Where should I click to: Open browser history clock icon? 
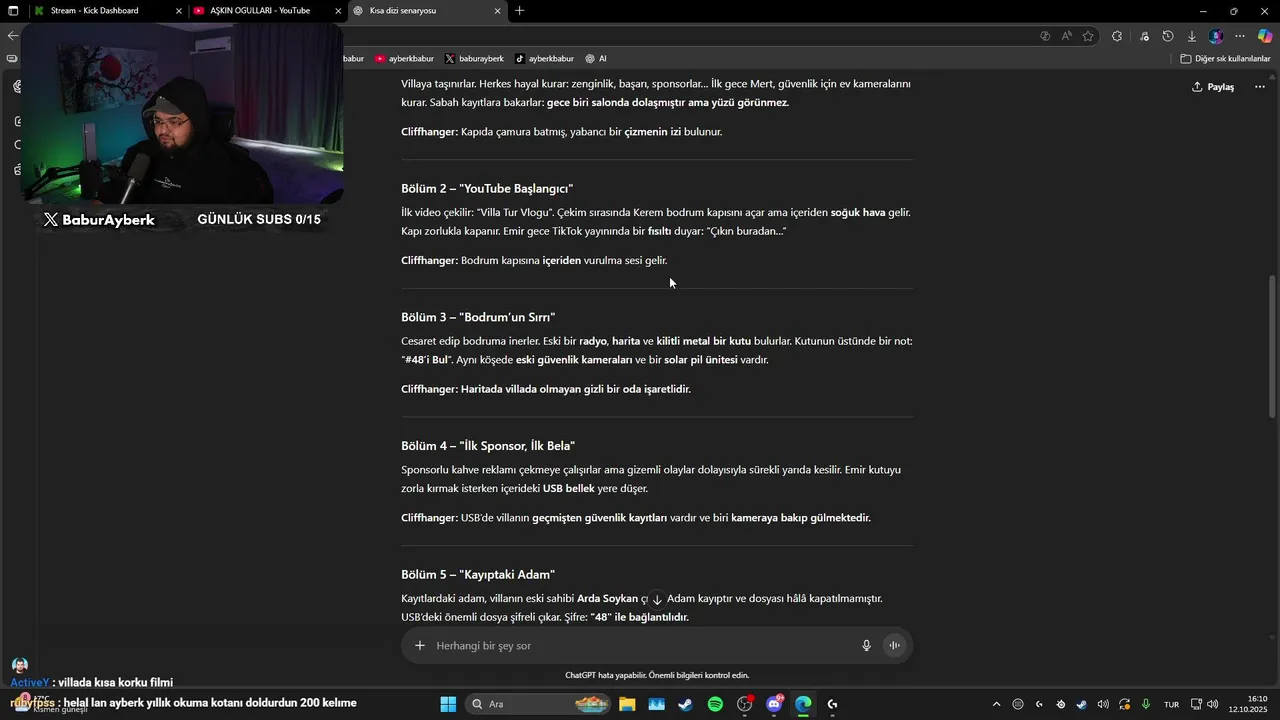1168,36
